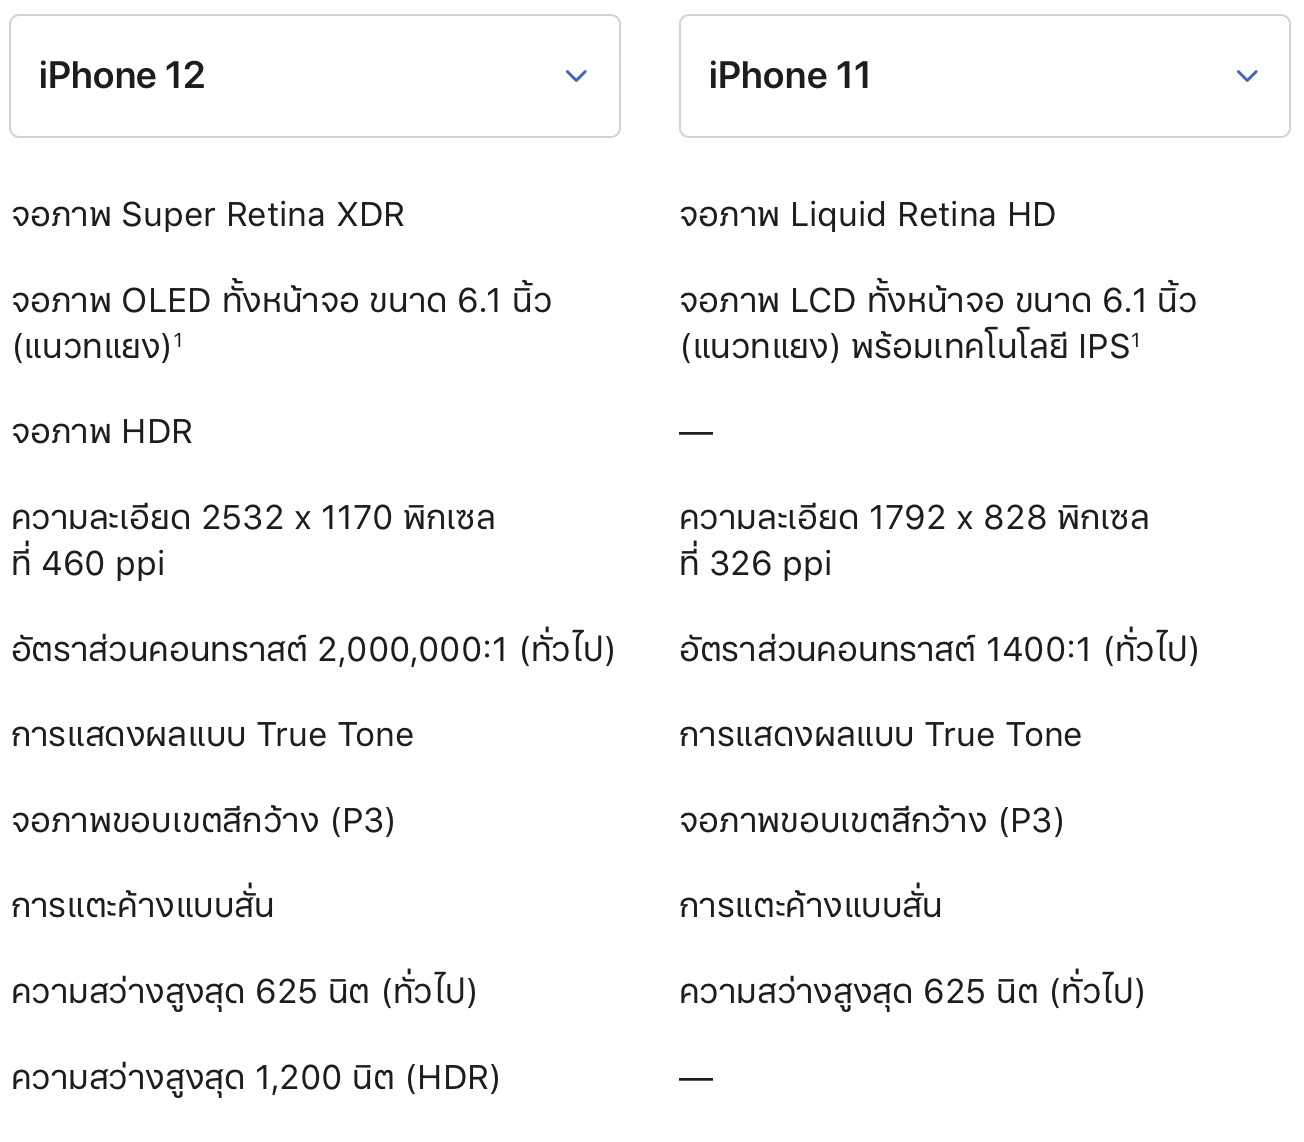Open footnote 1 after the IPS text
Screen dimensions: 1304x1142
1136,340
